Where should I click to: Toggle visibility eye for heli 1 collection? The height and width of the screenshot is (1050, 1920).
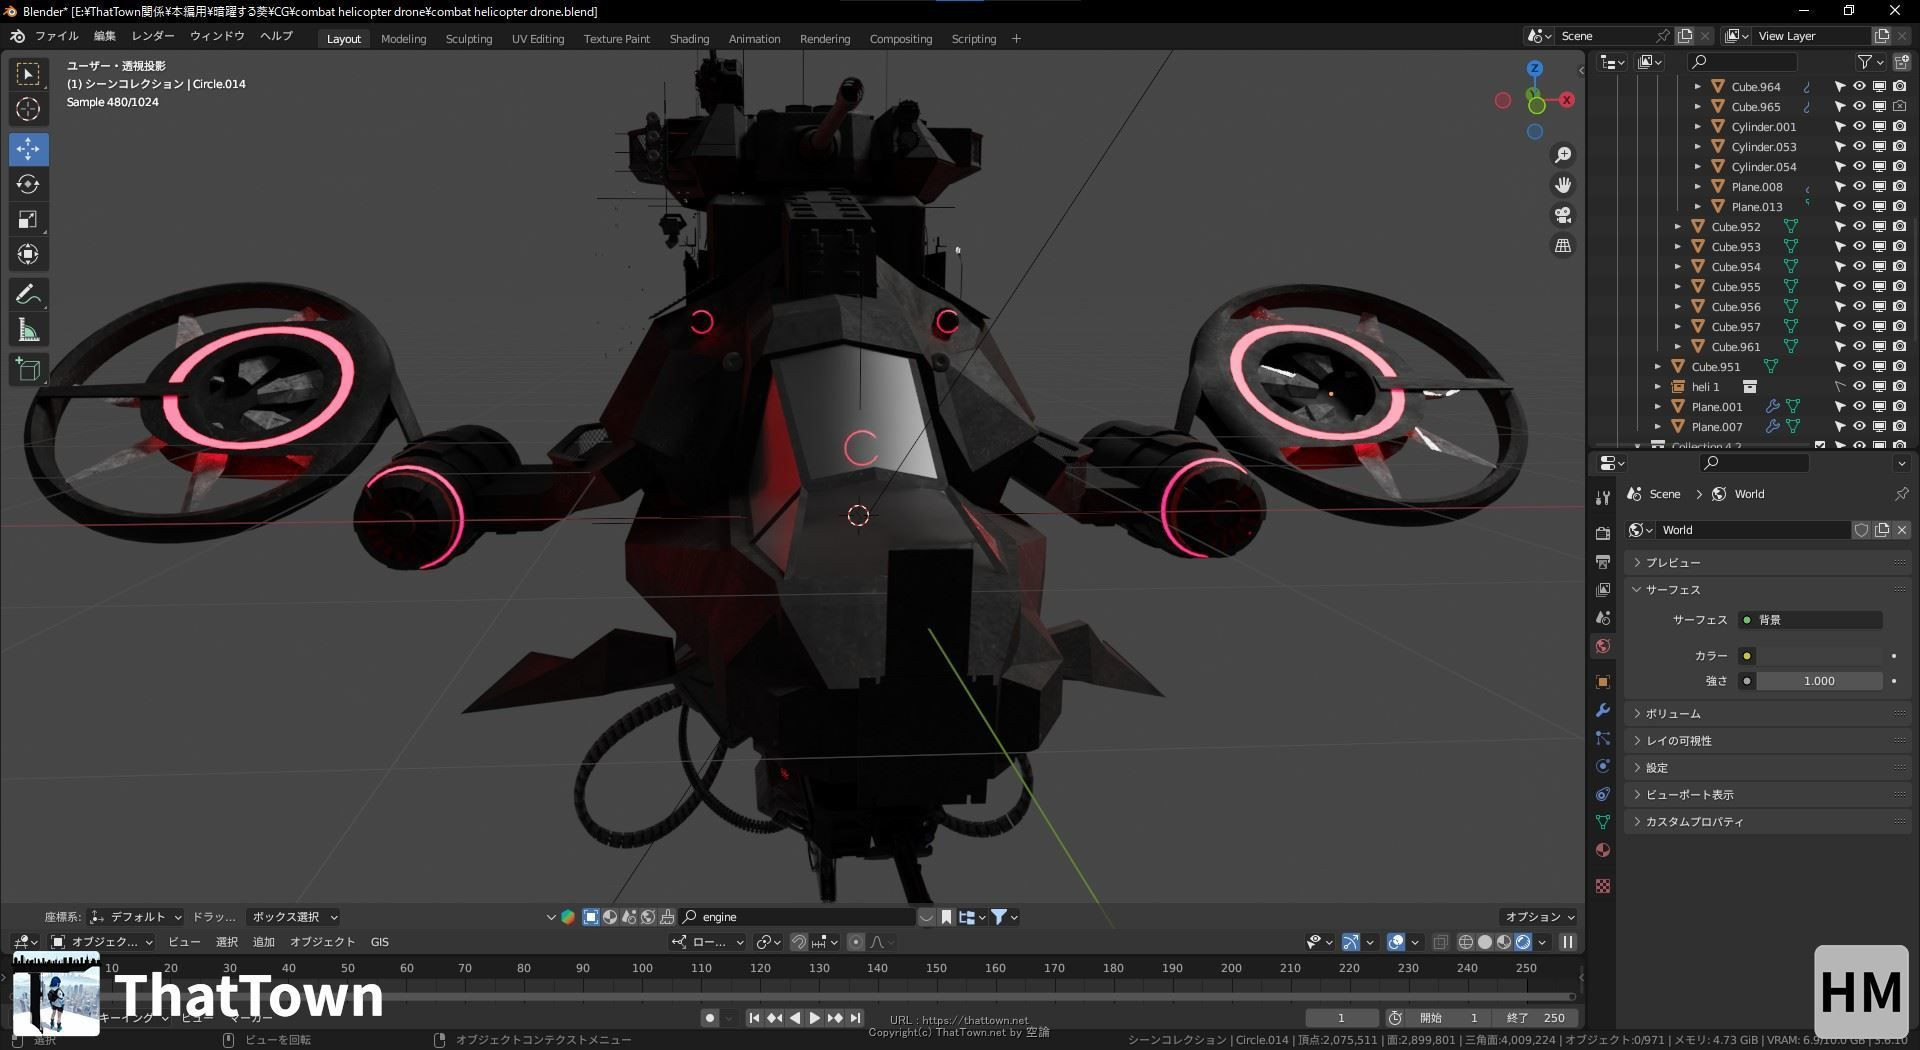pyautogui.click(x=1859, y=386)
